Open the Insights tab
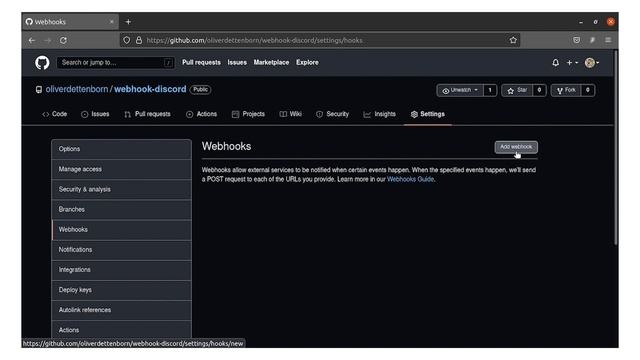The image size is (640, 360). coord(380,114)
